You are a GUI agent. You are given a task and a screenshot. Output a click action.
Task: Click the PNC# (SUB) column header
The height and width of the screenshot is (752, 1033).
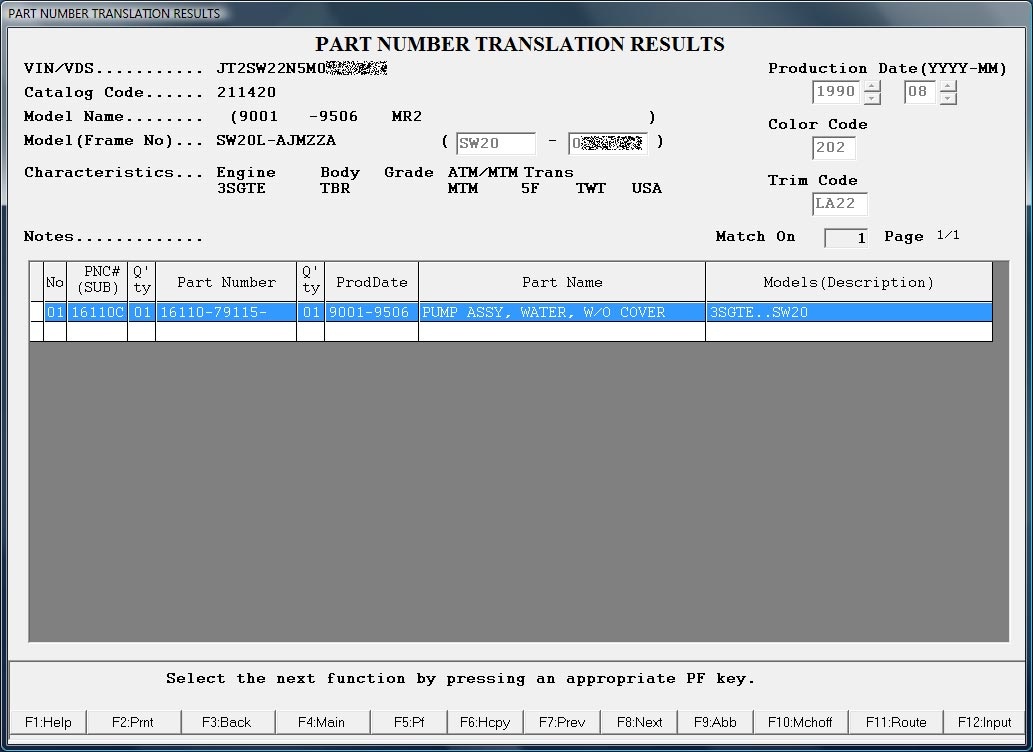97,282
